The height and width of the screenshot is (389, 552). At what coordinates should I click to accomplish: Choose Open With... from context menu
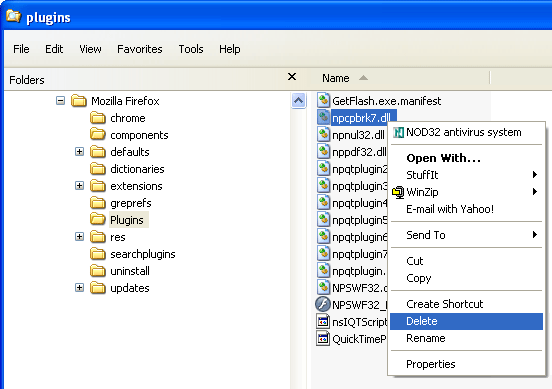coord(466,158)
